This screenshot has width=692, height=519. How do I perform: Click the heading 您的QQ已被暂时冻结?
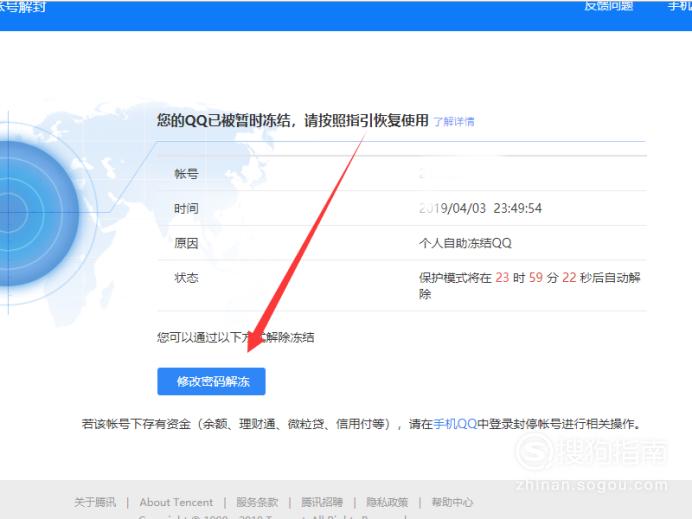point(223,120)
